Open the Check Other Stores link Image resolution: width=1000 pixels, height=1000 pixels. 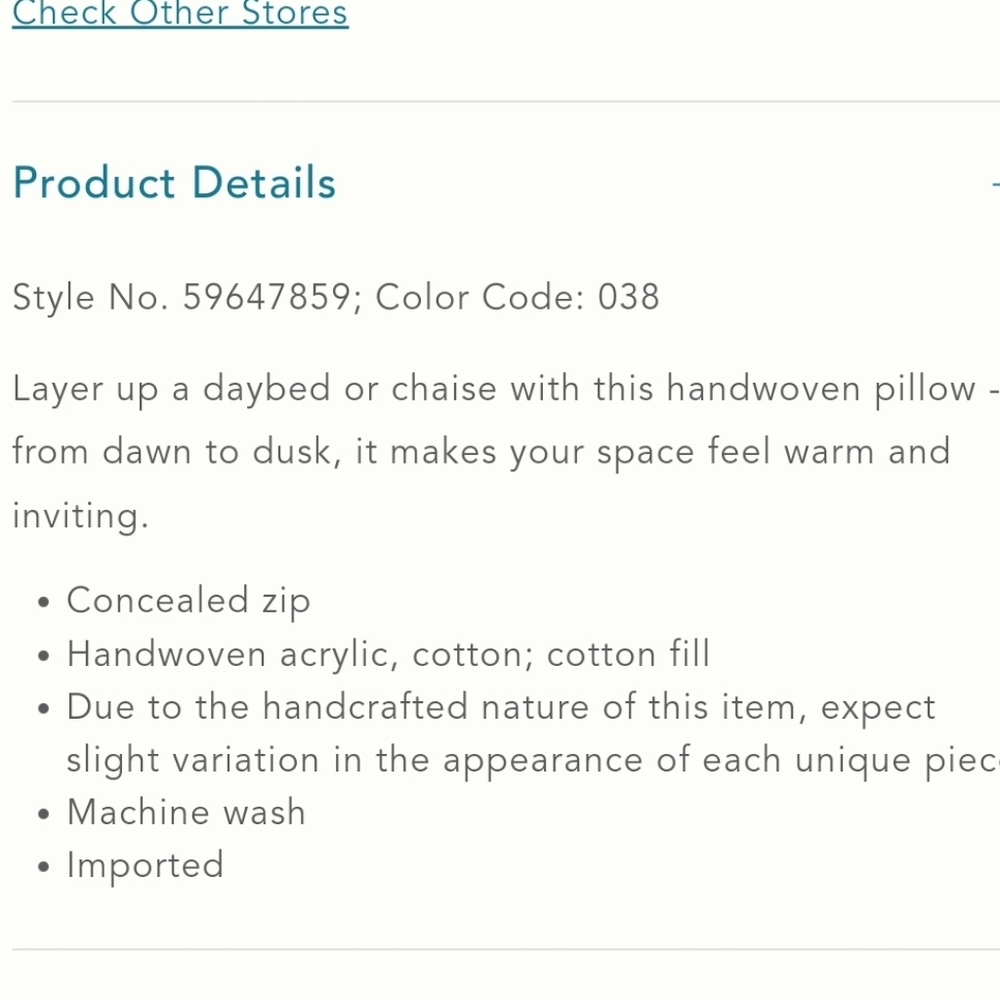(180, 14)
